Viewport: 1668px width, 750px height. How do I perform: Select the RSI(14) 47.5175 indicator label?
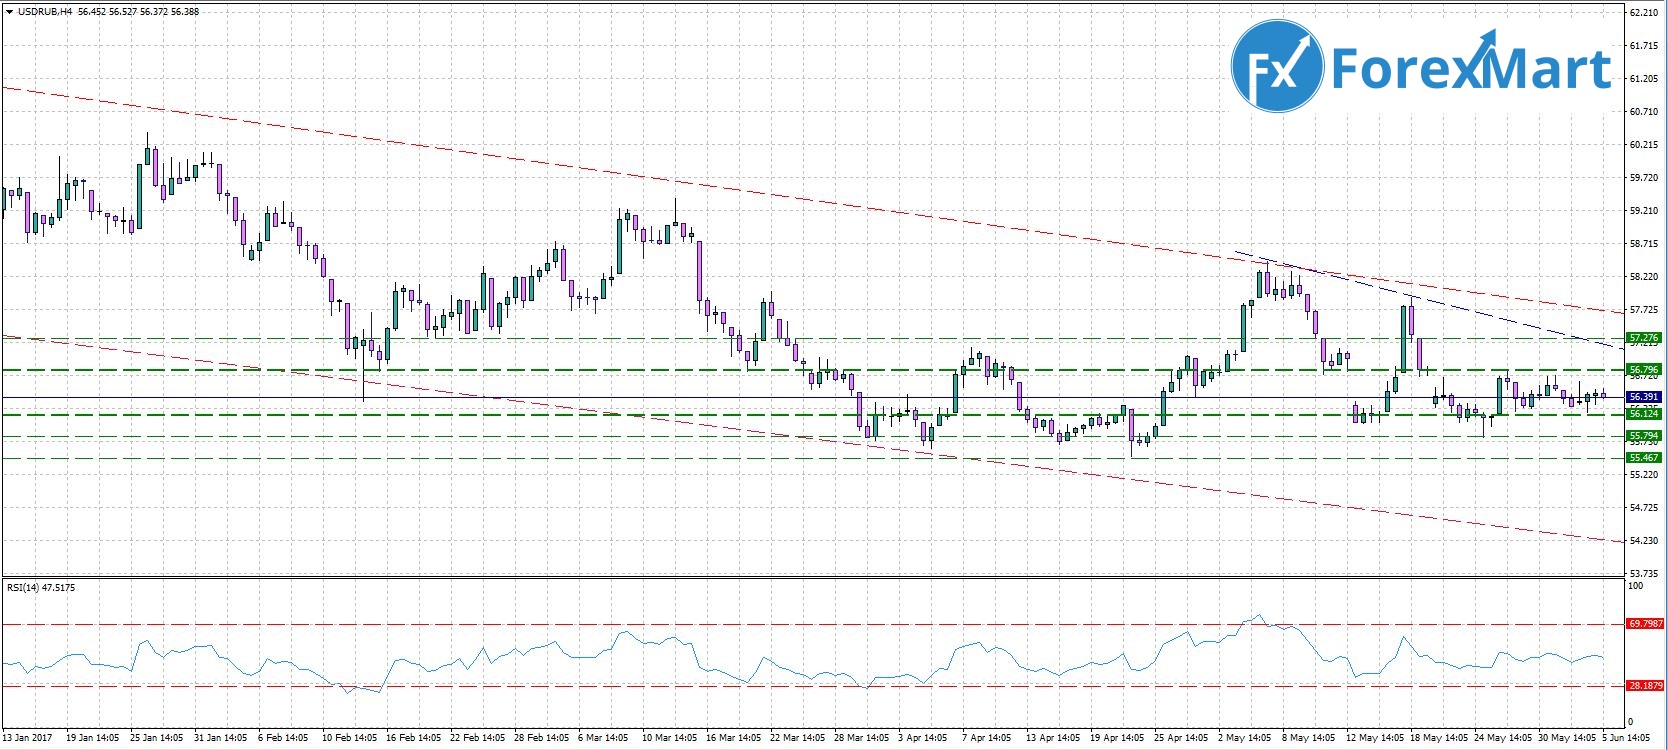41,587
